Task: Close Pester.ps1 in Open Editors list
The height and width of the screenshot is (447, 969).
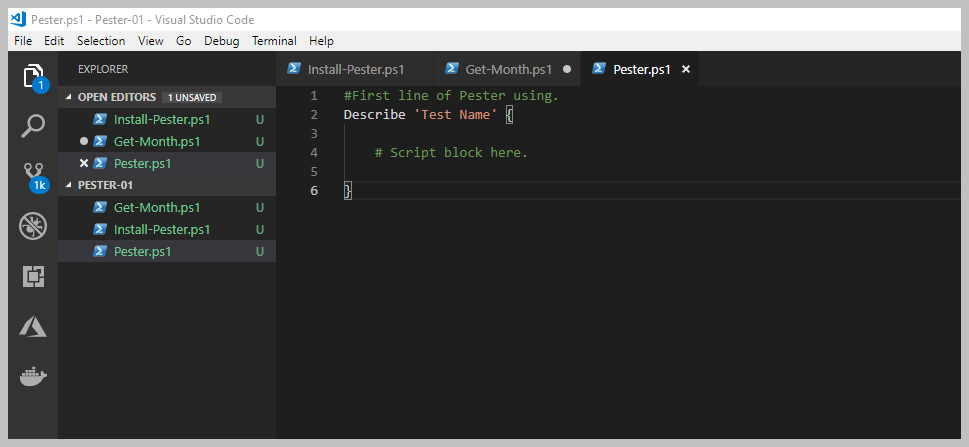Action: 84,163
